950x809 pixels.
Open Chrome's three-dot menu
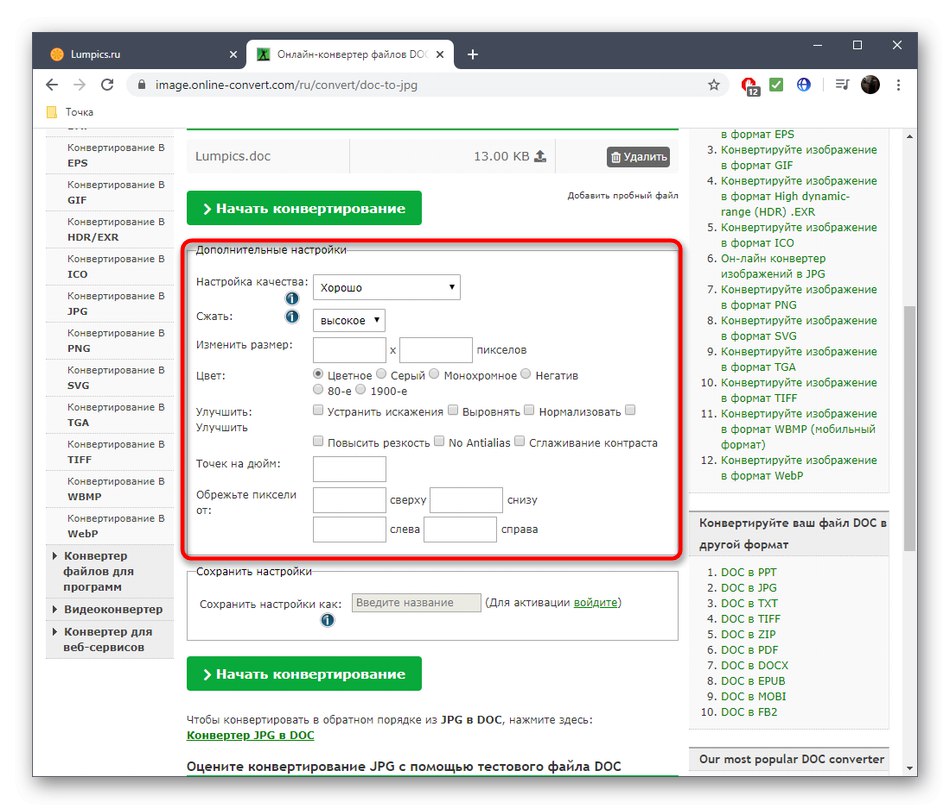[x=899, y=85]
